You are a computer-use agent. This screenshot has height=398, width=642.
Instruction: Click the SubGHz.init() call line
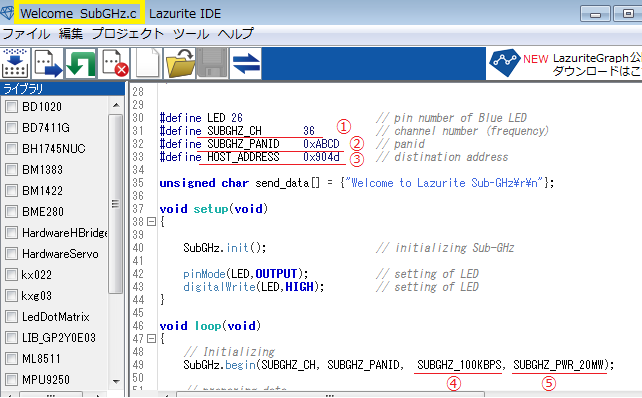pyautogui.click(x=225, y=248)
